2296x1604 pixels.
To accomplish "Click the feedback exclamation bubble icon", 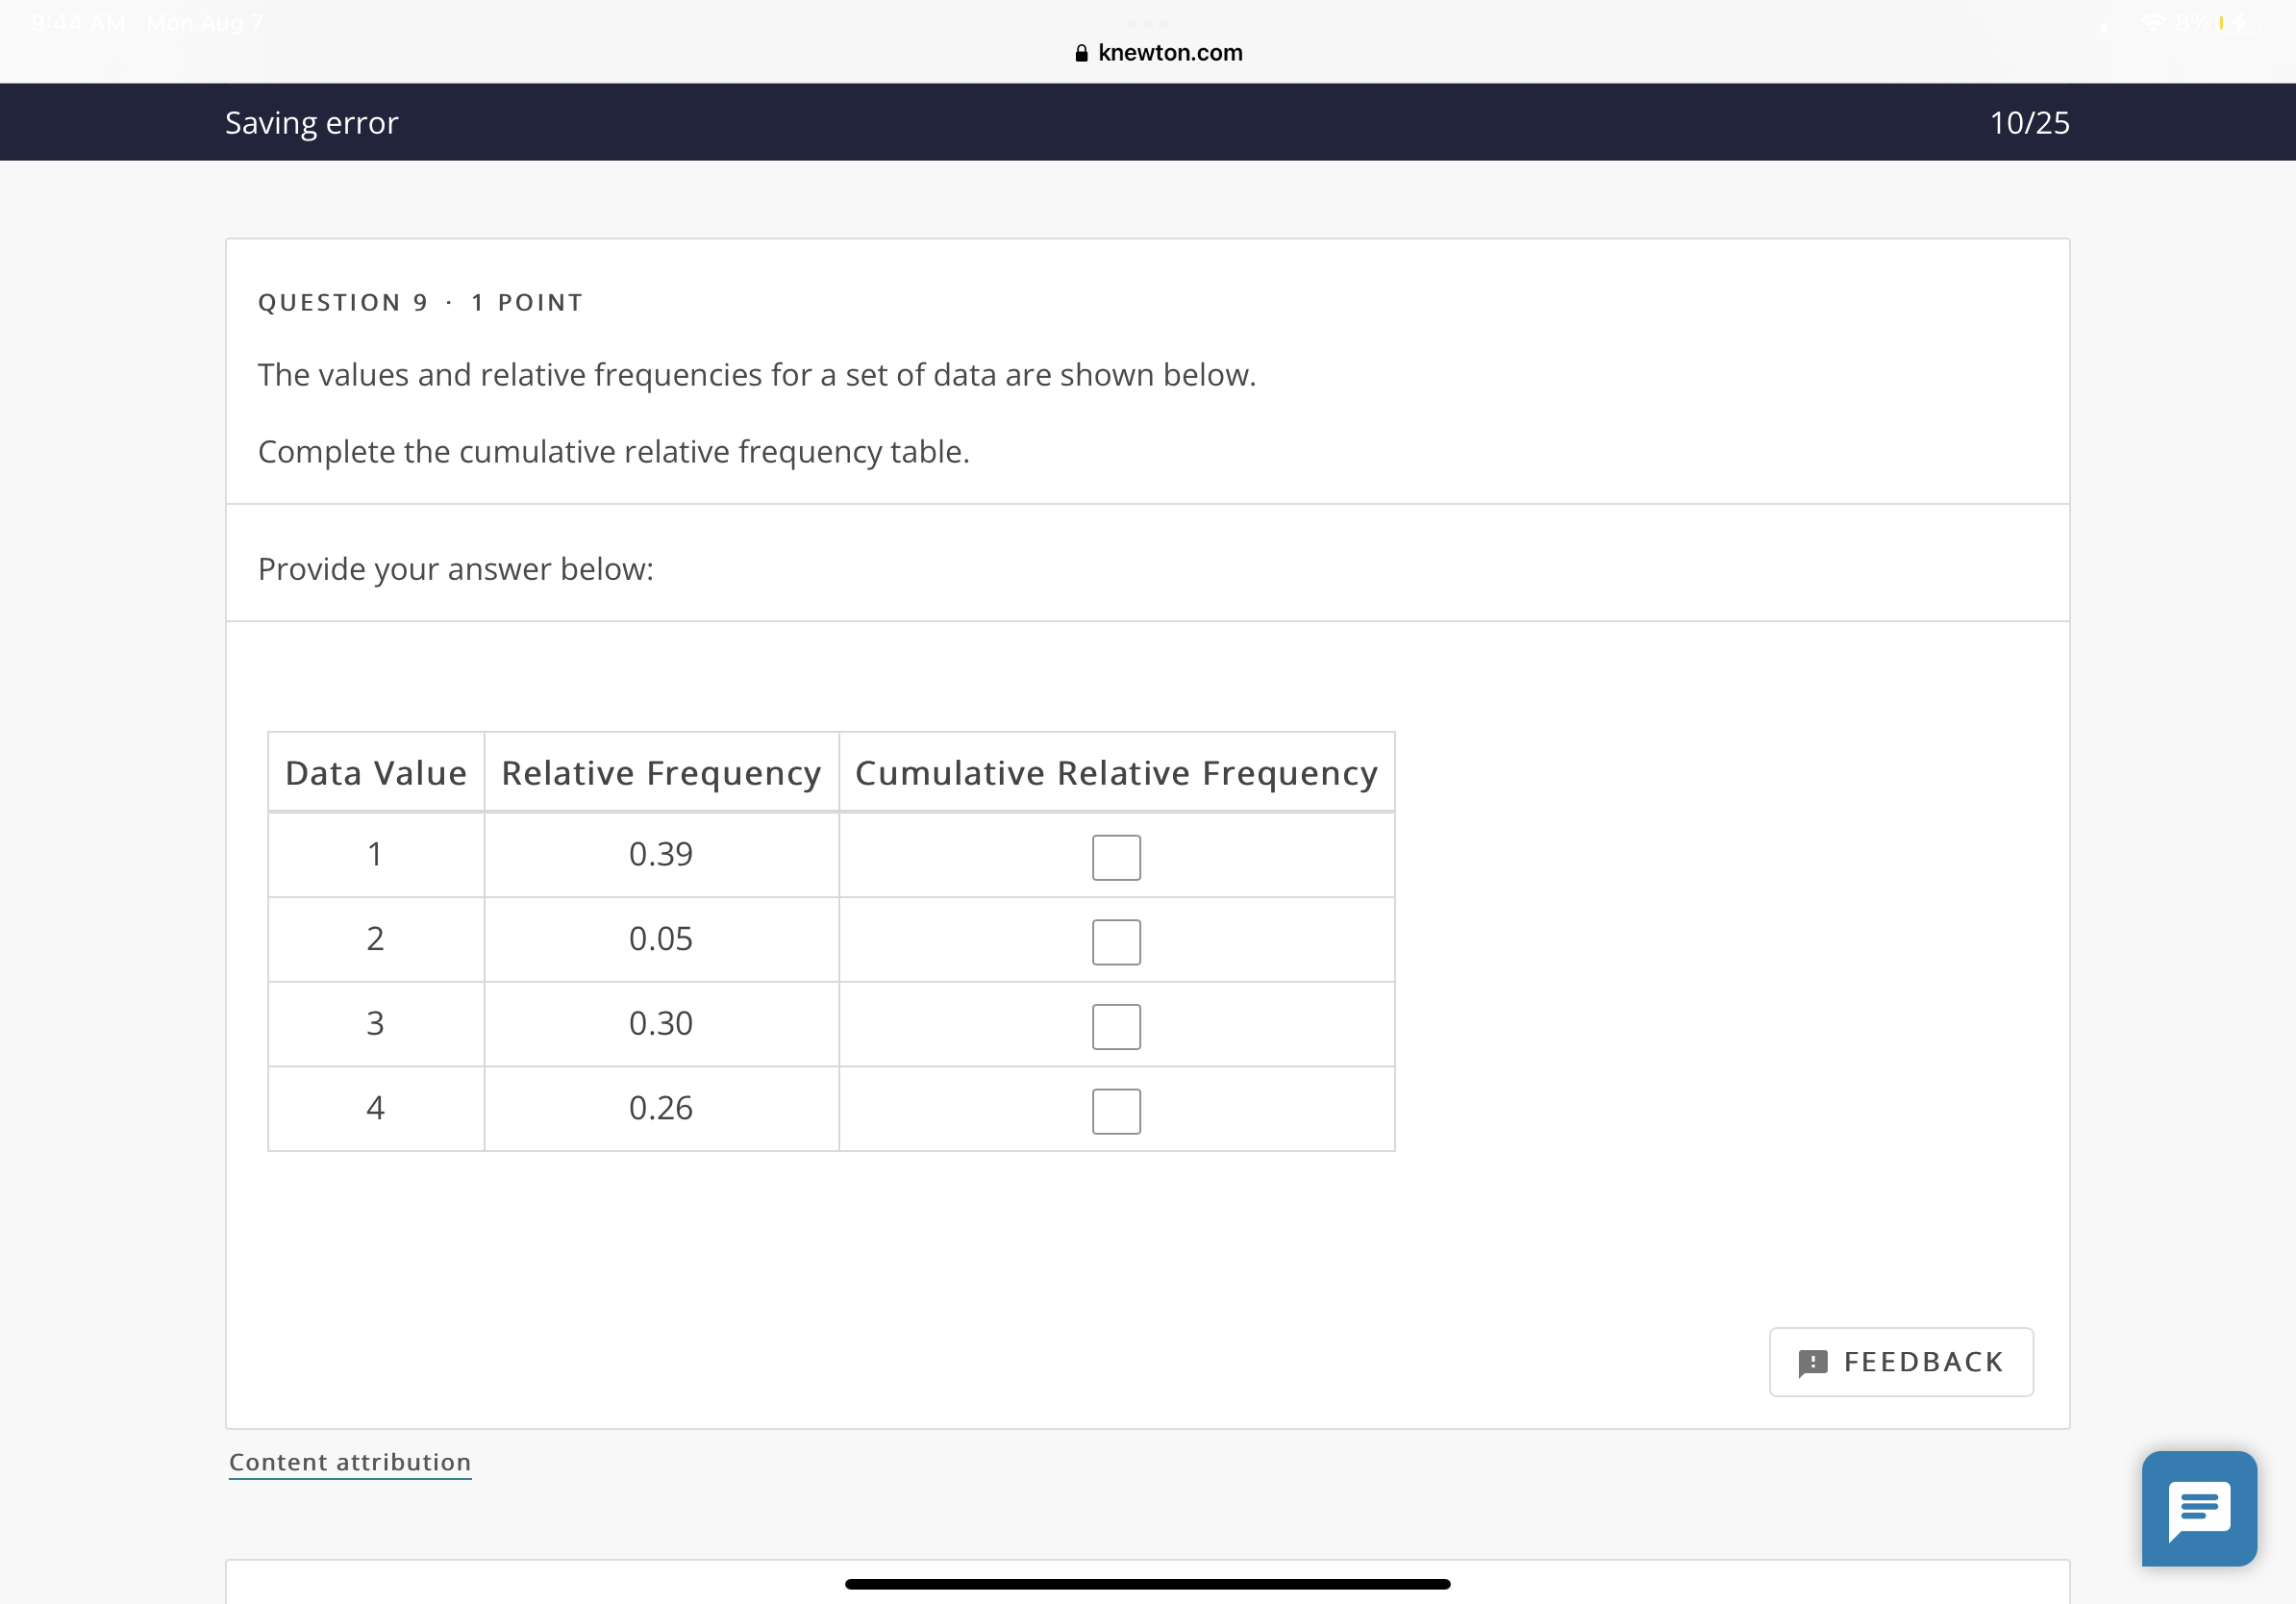I will [x=1812, y=1362].
